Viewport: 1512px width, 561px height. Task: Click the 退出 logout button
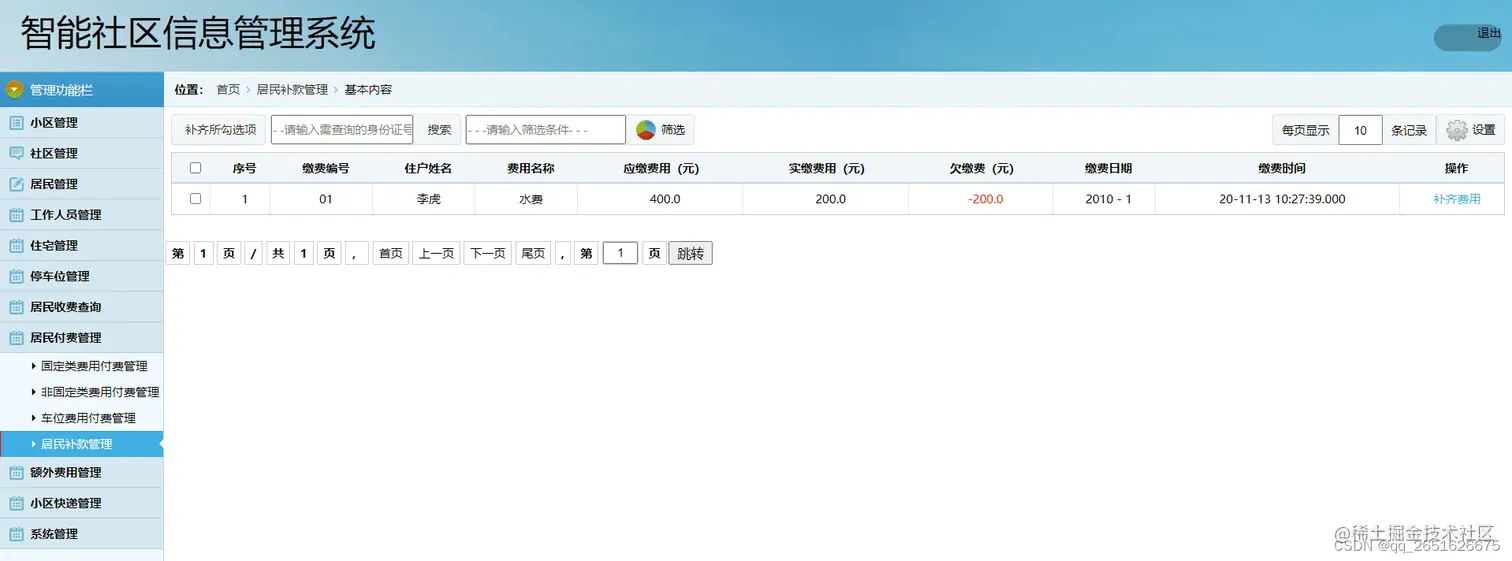(1468, 37)
